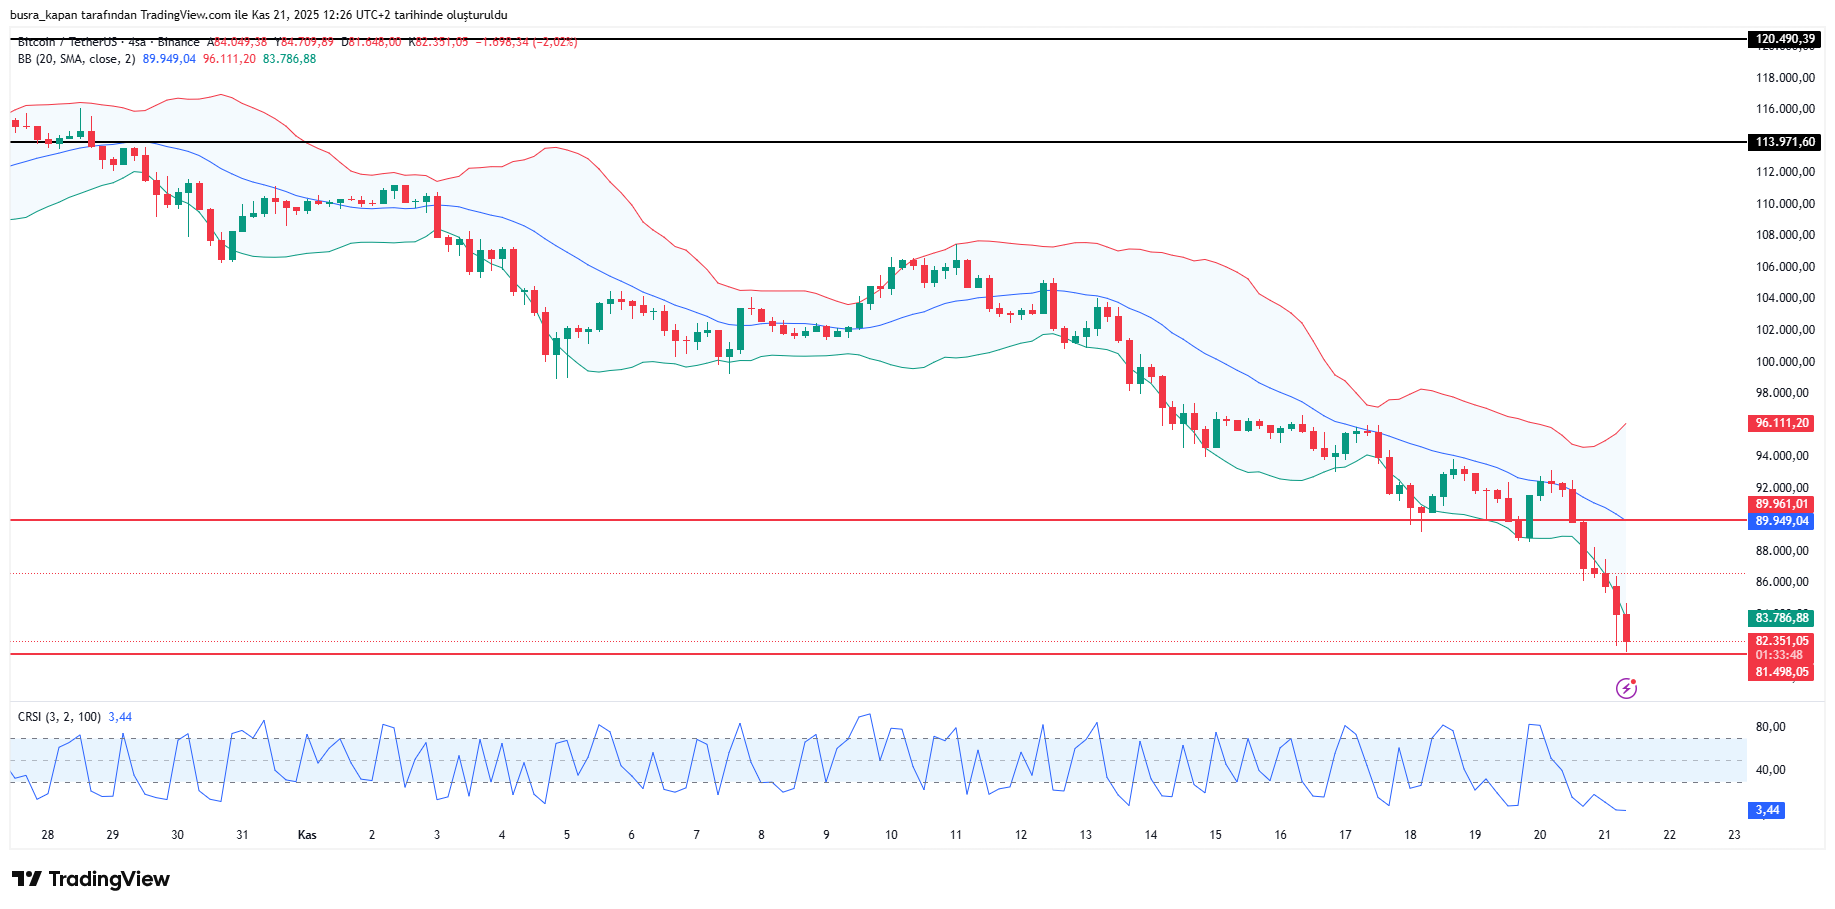Screen dimensions: 1835x909
Task: Click the TradingView logo at bottom left
Action: (91, 879)
